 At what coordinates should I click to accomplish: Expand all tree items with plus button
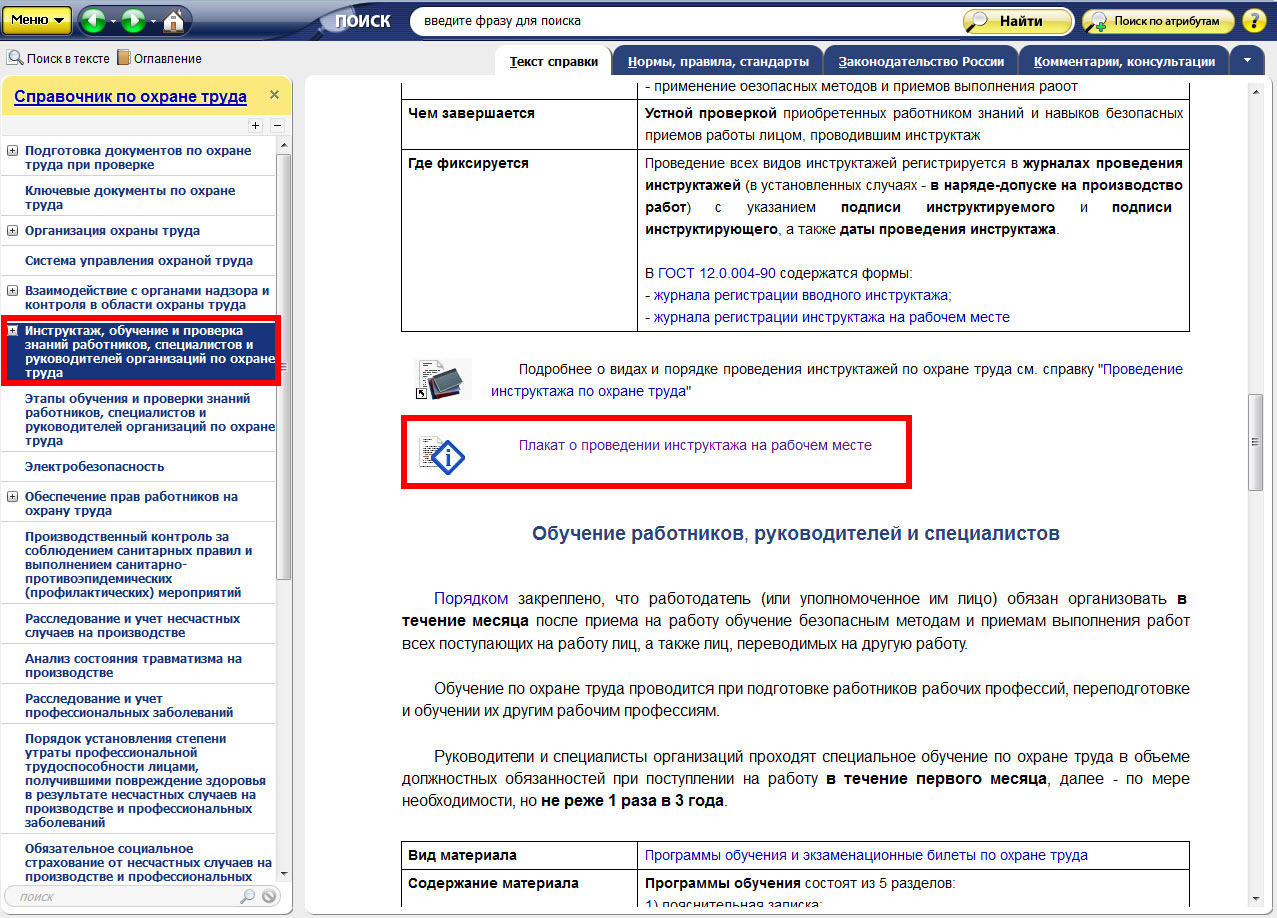[x=255, y=126]
